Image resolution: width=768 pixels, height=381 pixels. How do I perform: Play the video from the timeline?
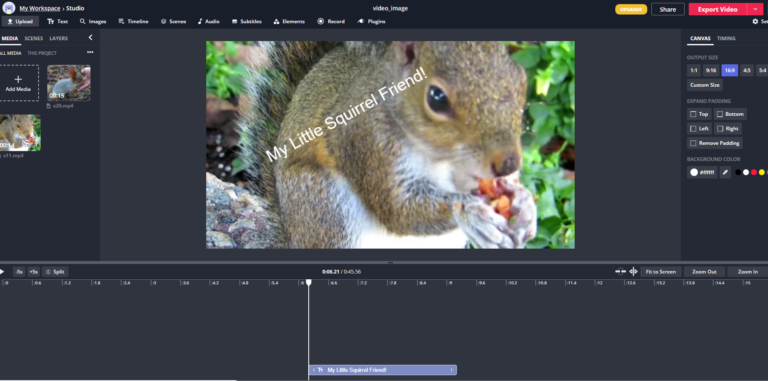2,272
